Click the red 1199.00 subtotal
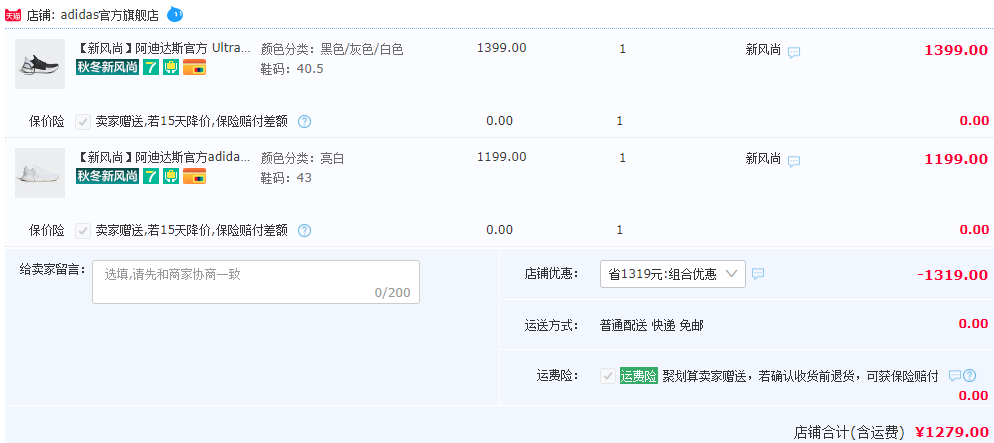 click(x=956, y=160)
